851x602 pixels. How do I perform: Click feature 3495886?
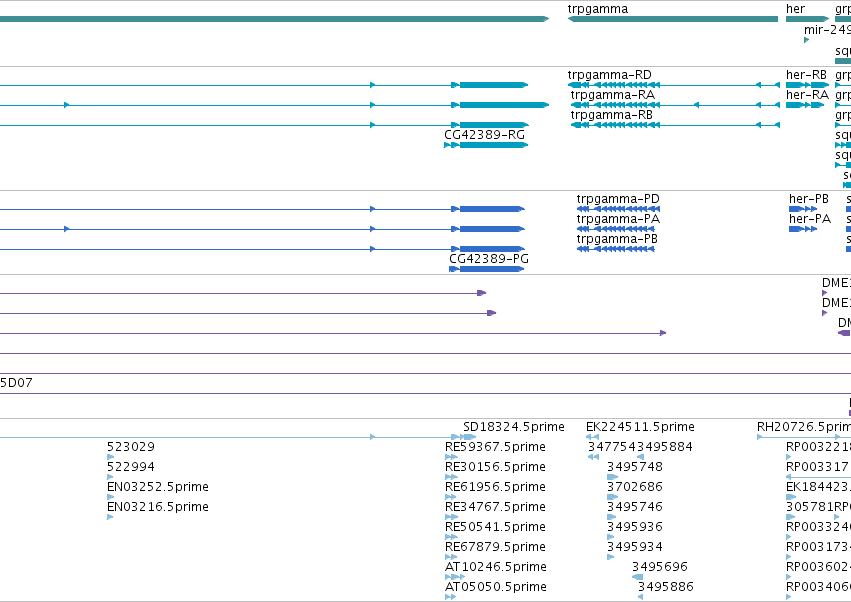click(665, 587)
